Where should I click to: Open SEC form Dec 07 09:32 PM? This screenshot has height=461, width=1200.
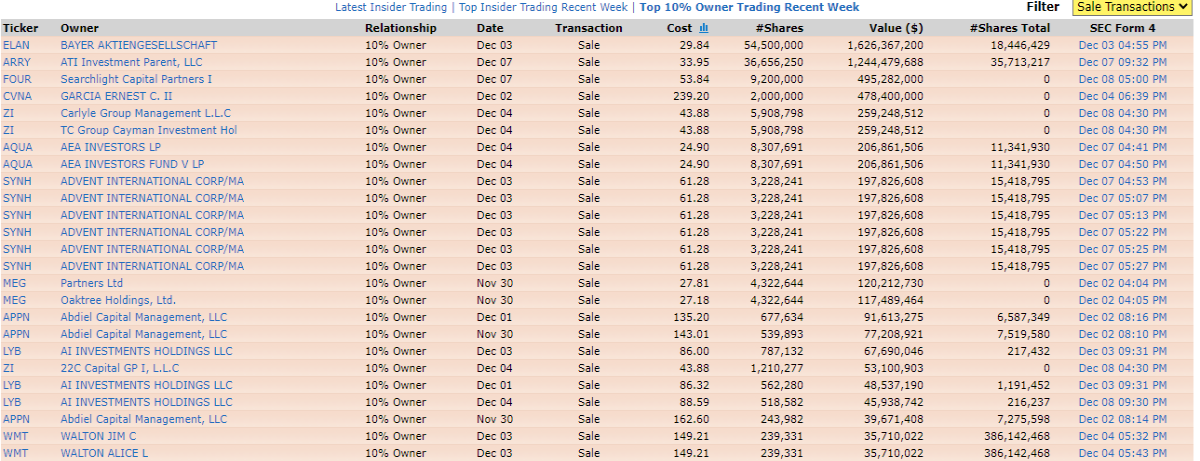(x=1122, y=62)
